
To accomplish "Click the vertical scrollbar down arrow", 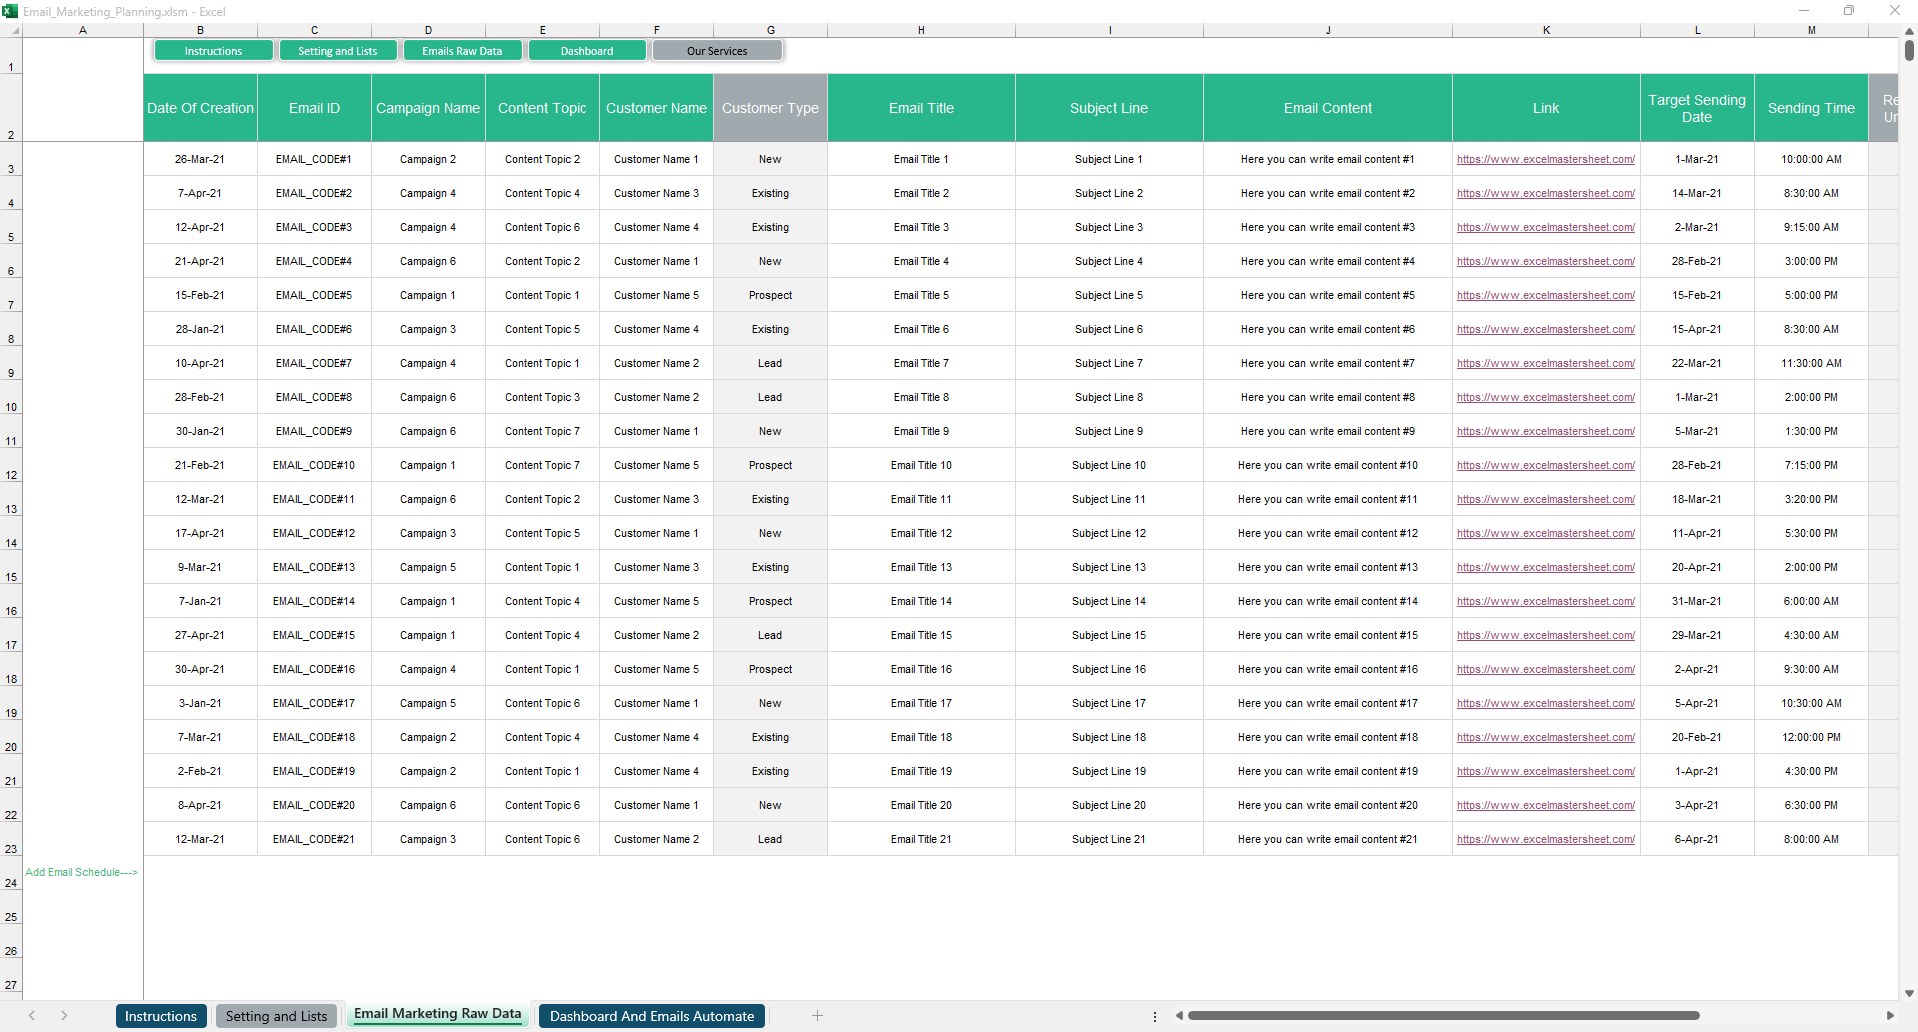I will [x=1909, y=993].
